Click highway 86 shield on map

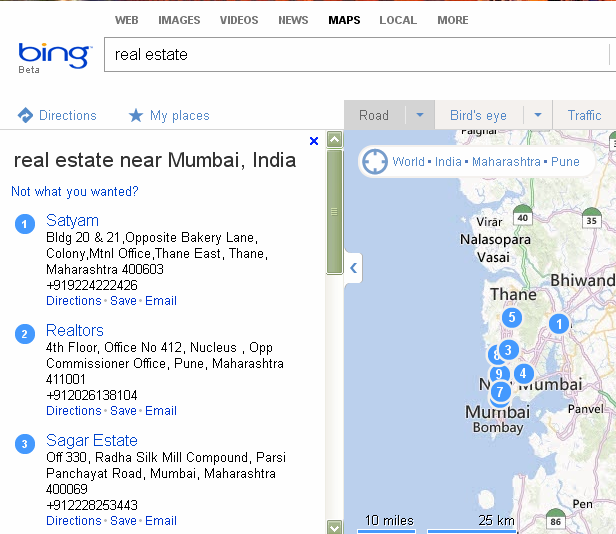556,519
